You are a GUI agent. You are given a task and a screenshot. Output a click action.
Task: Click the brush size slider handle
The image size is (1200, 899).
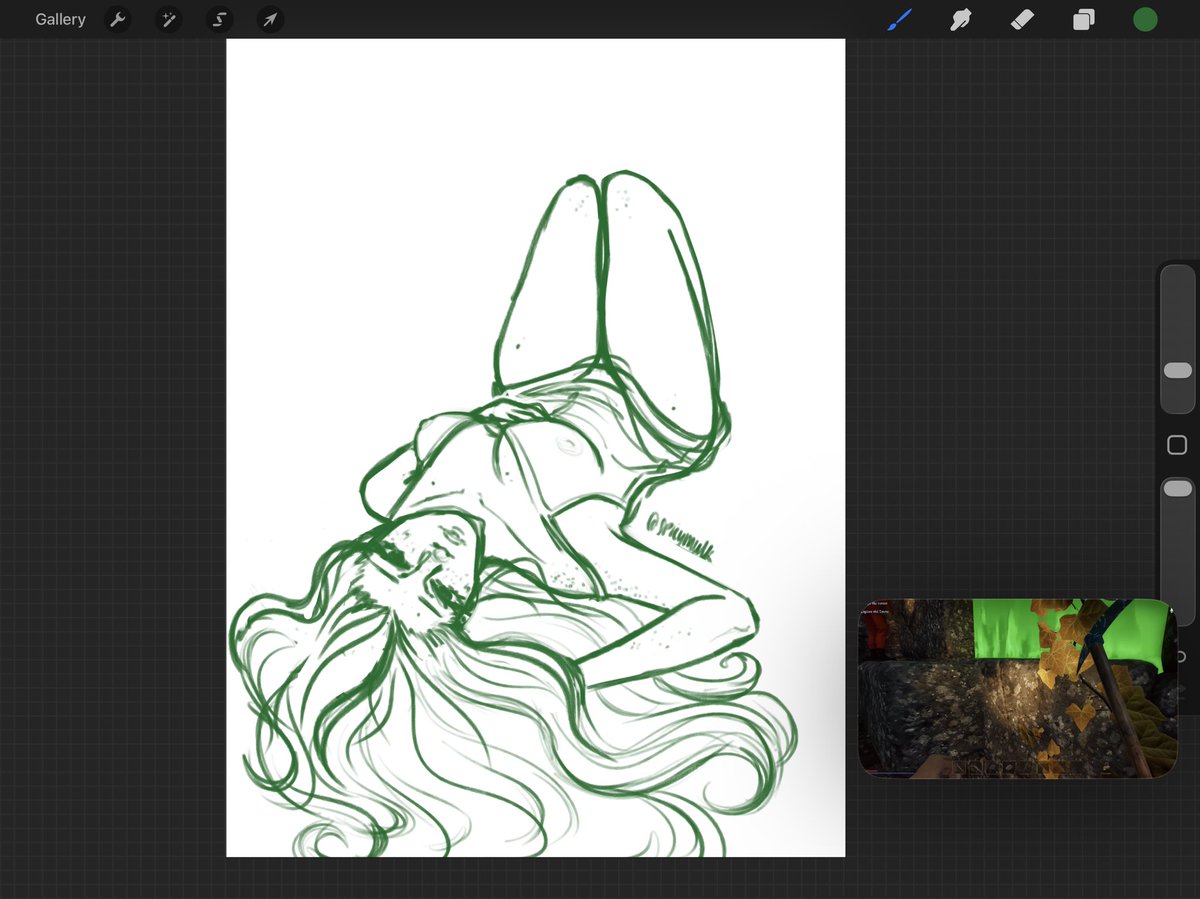tap(1178, 370)
